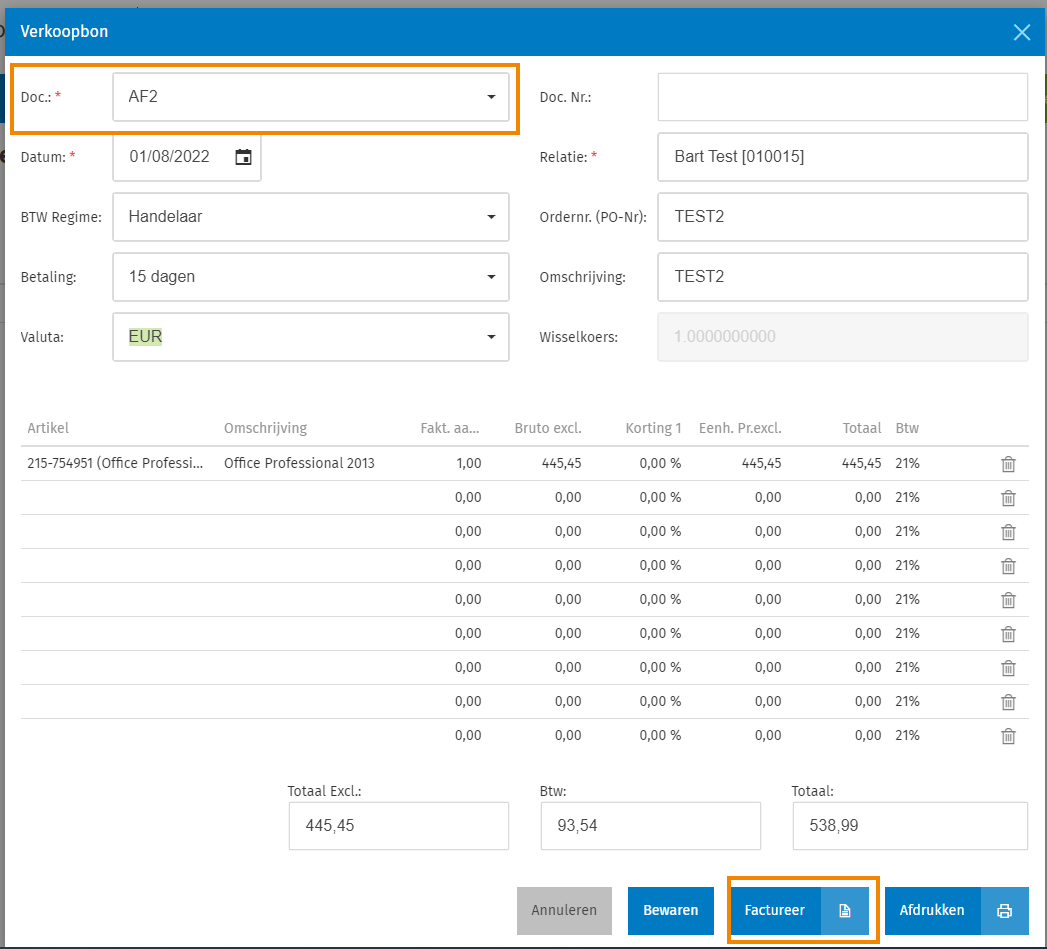Open the Doc. dropdown showing AF2
The width and height of the screenshot is (1047, 949).
(310, 97)
